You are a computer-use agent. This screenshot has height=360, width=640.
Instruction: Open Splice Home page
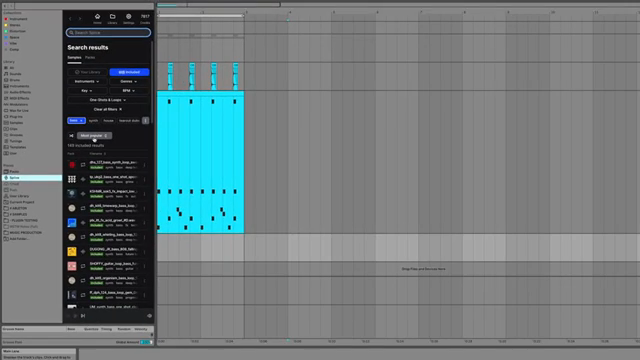97,19
